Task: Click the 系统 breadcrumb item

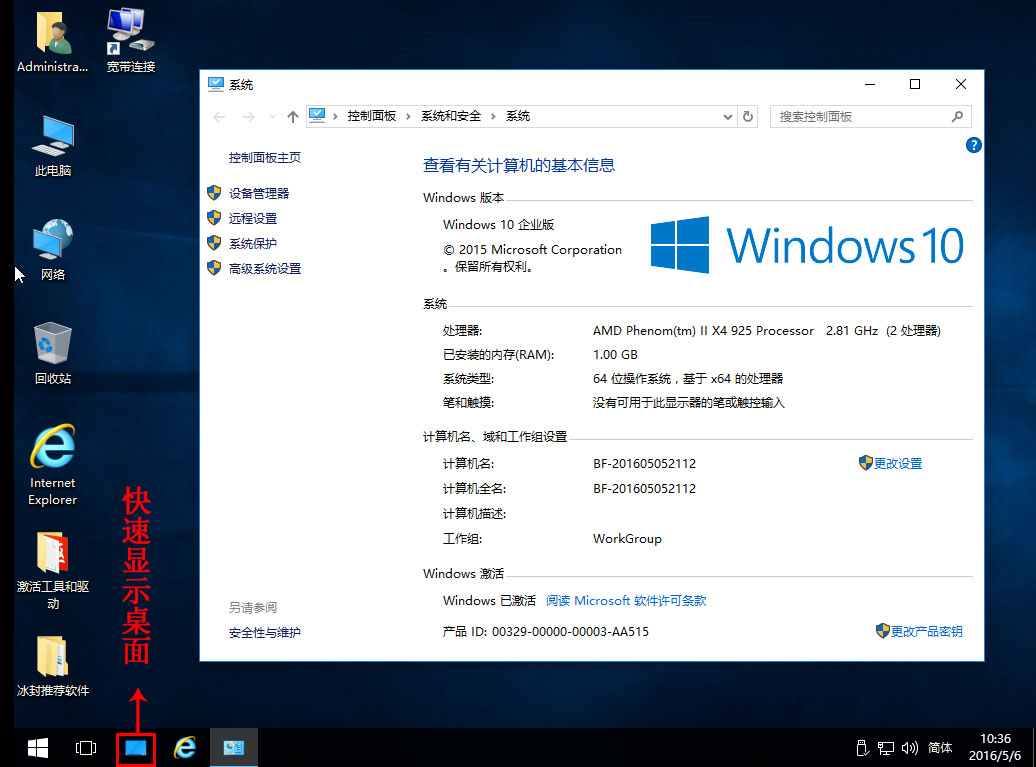Action: click(x=518, y=116)
